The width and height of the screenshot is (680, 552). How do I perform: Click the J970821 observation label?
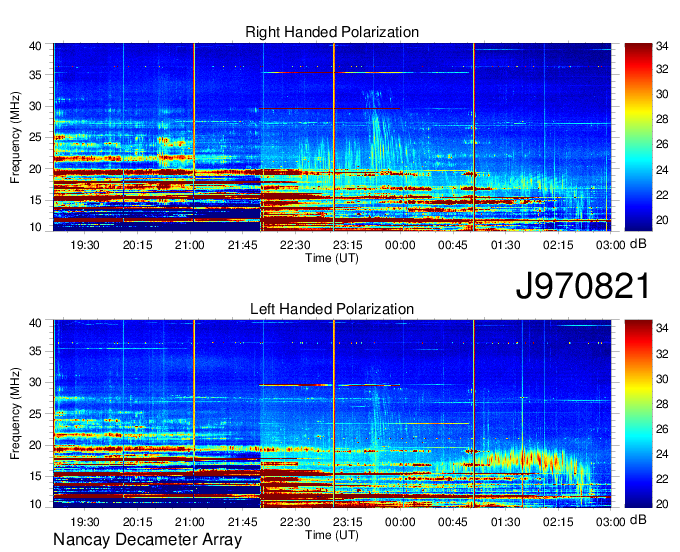[x=583, y=286]
